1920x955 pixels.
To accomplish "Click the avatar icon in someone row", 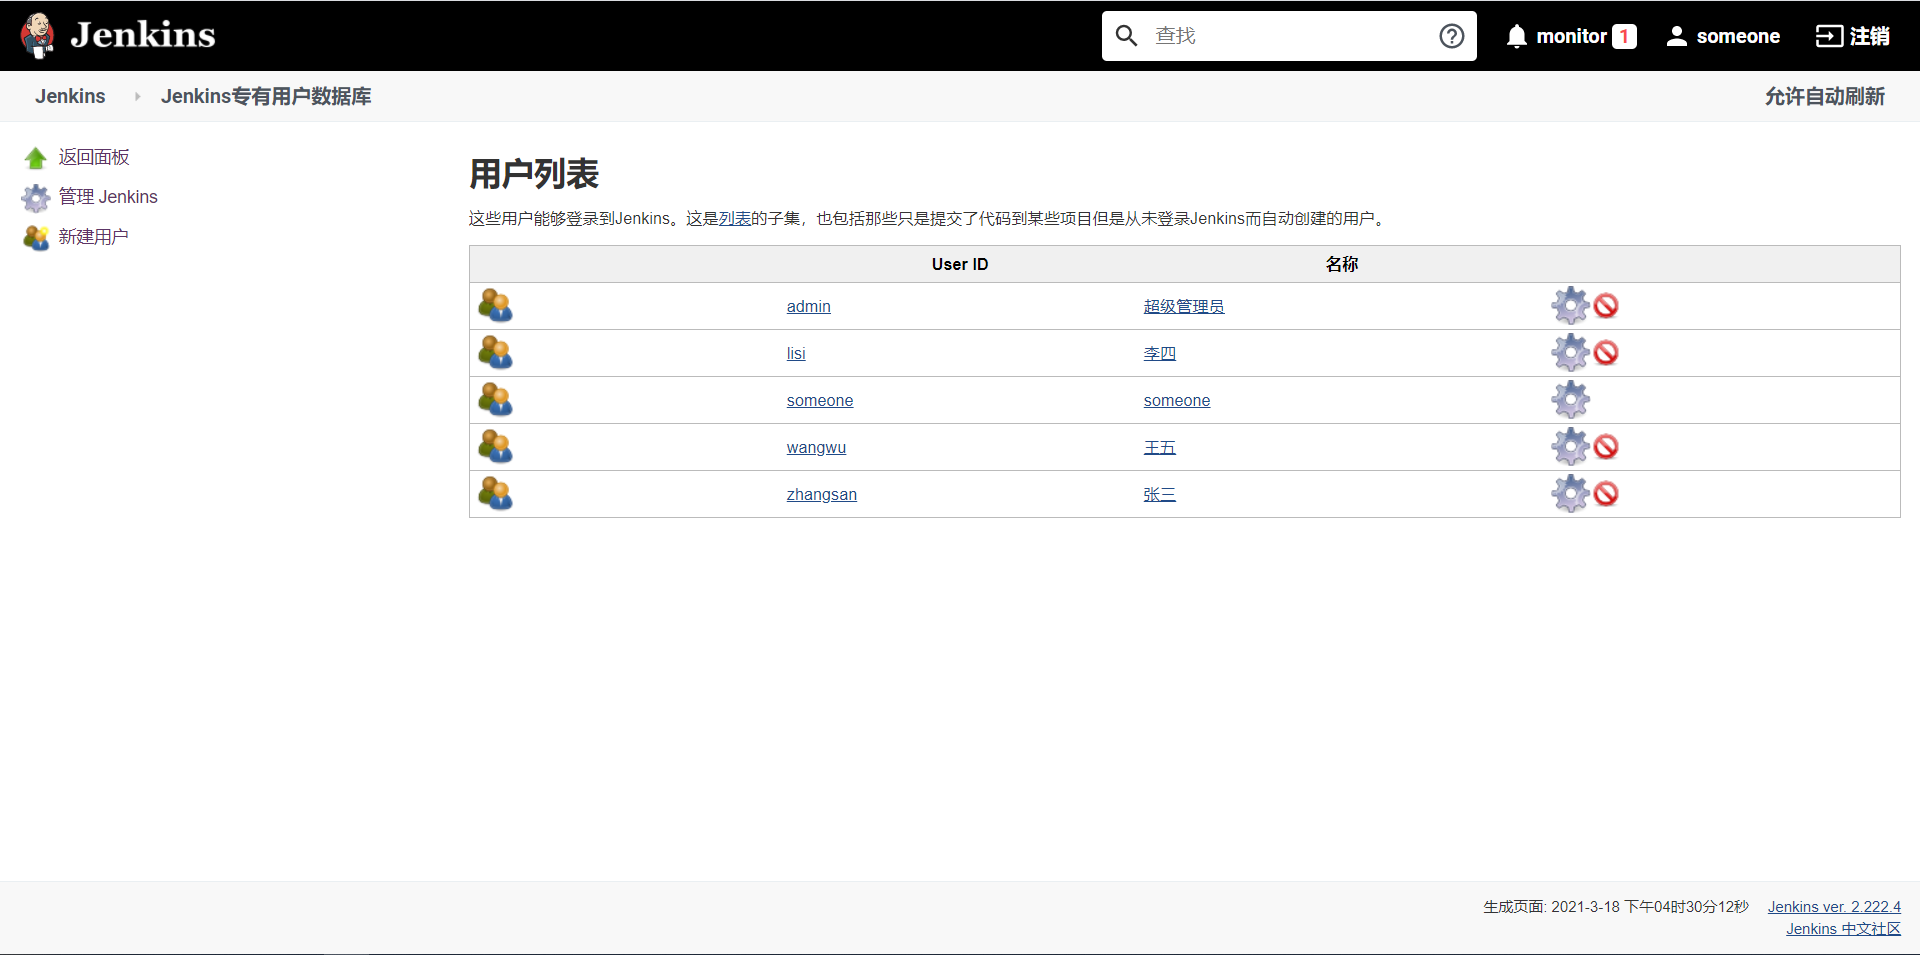I will coord(495,400).
